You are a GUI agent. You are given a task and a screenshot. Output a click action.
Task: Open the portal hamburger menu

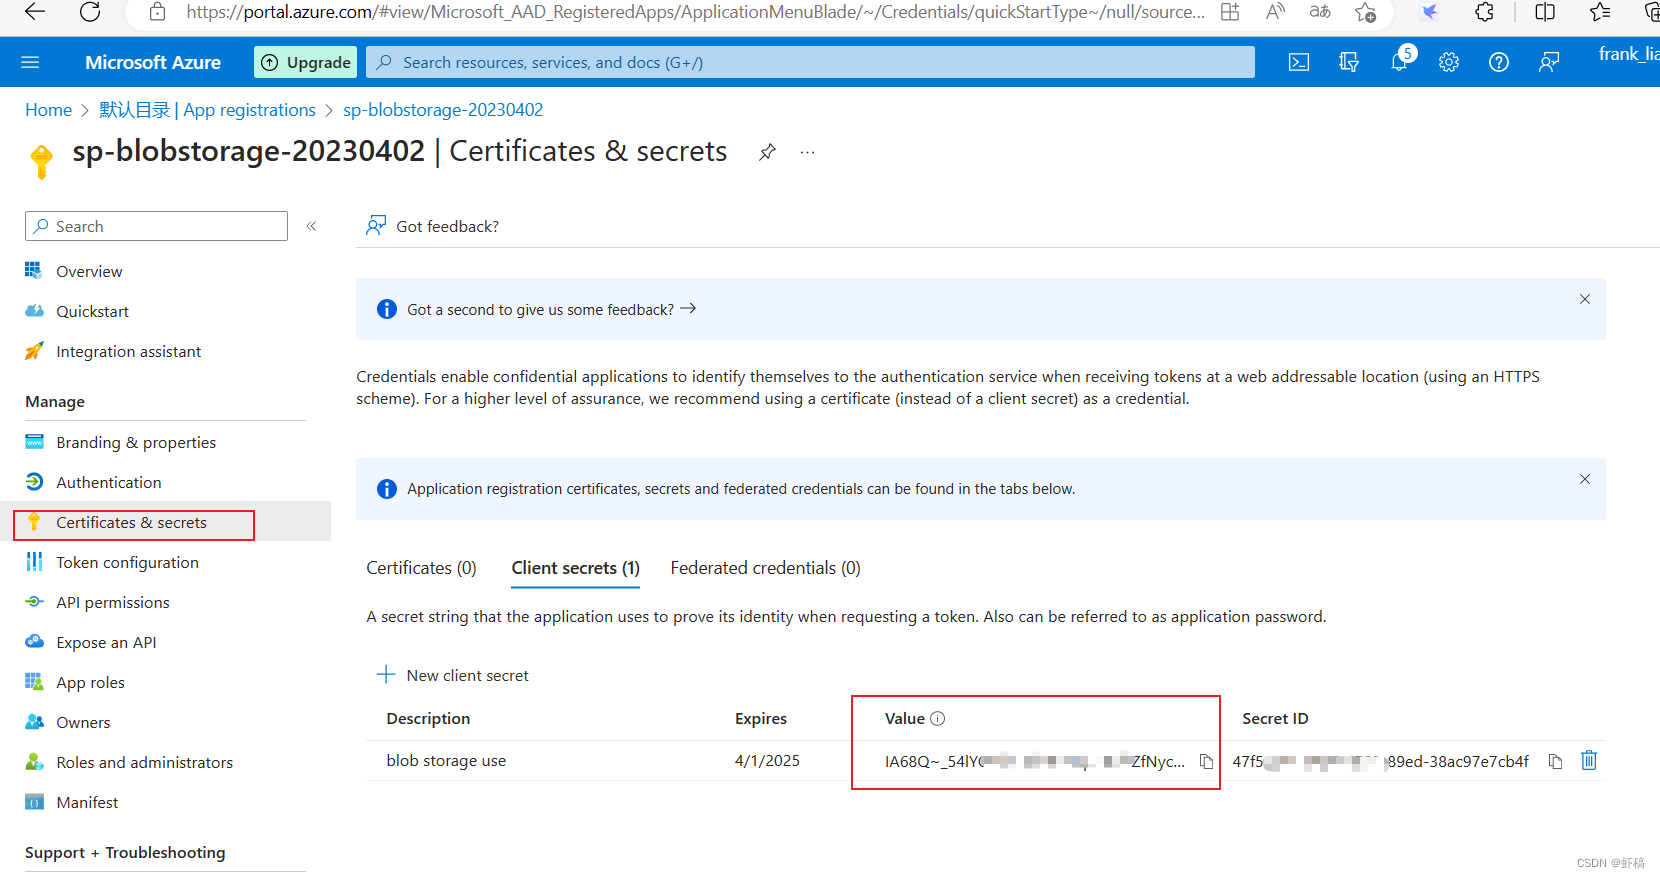pos(30,62)
